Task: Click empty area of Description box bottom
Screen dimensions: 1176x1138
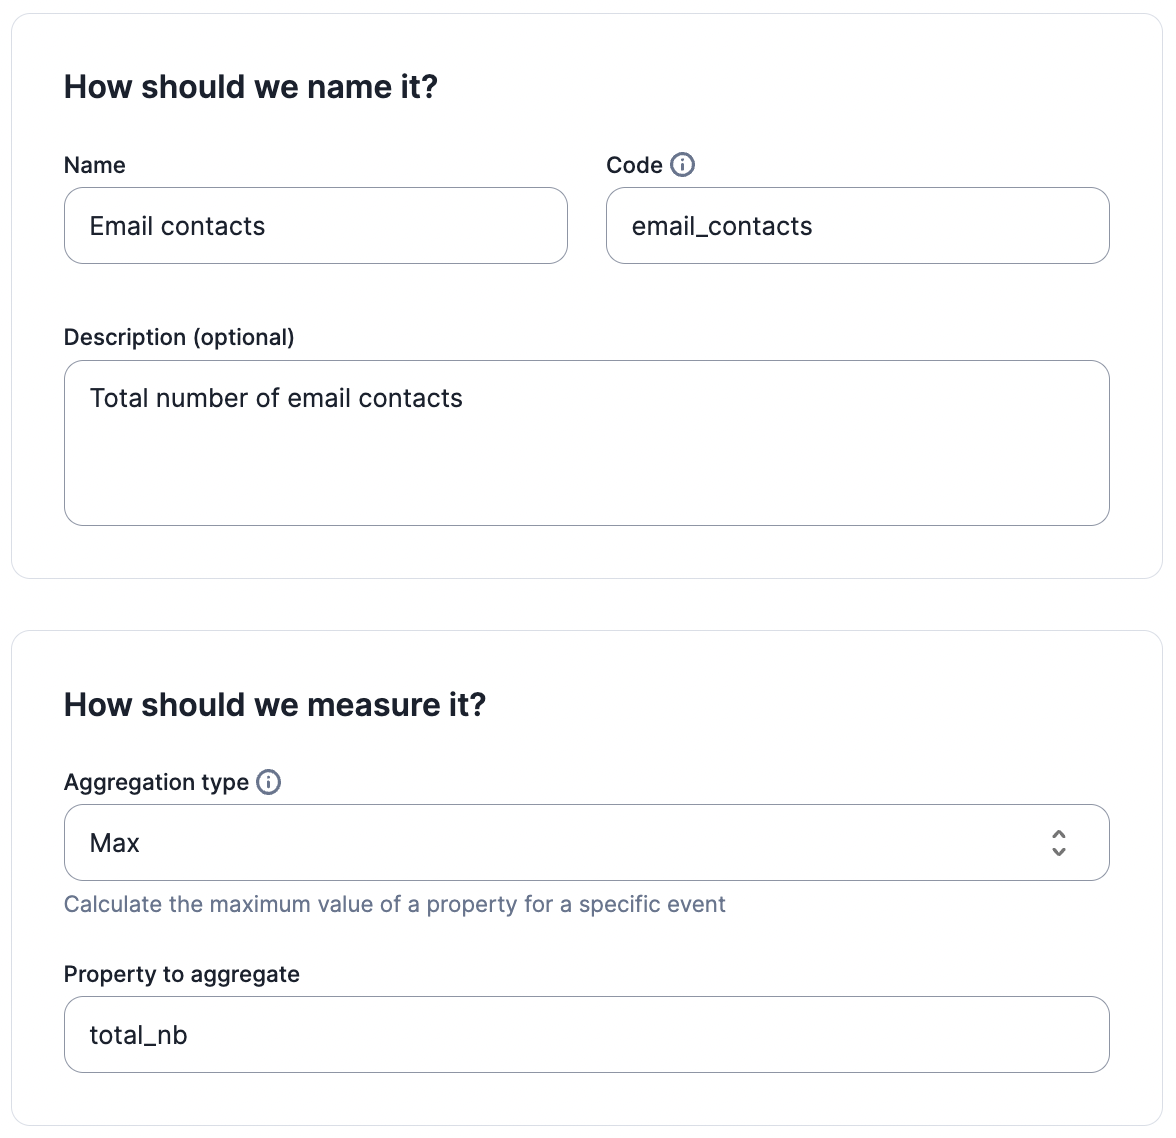Action: point(586,488)
